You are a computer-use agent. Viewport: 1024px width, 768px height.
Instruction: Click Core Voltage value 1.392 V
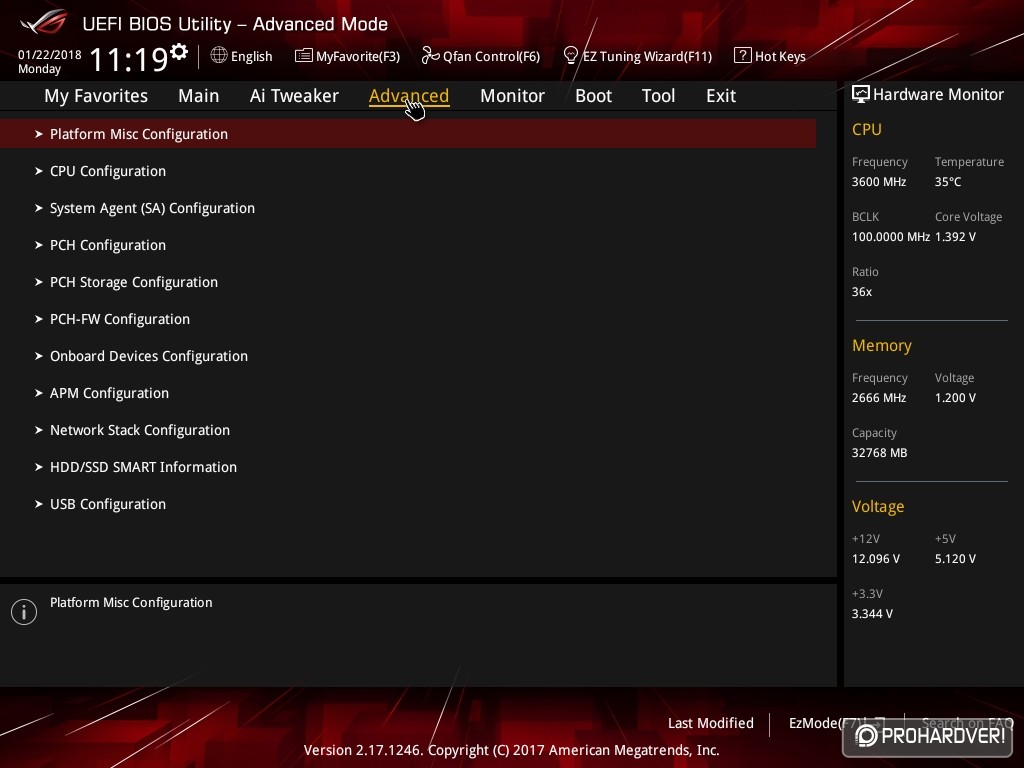[955, 237]
